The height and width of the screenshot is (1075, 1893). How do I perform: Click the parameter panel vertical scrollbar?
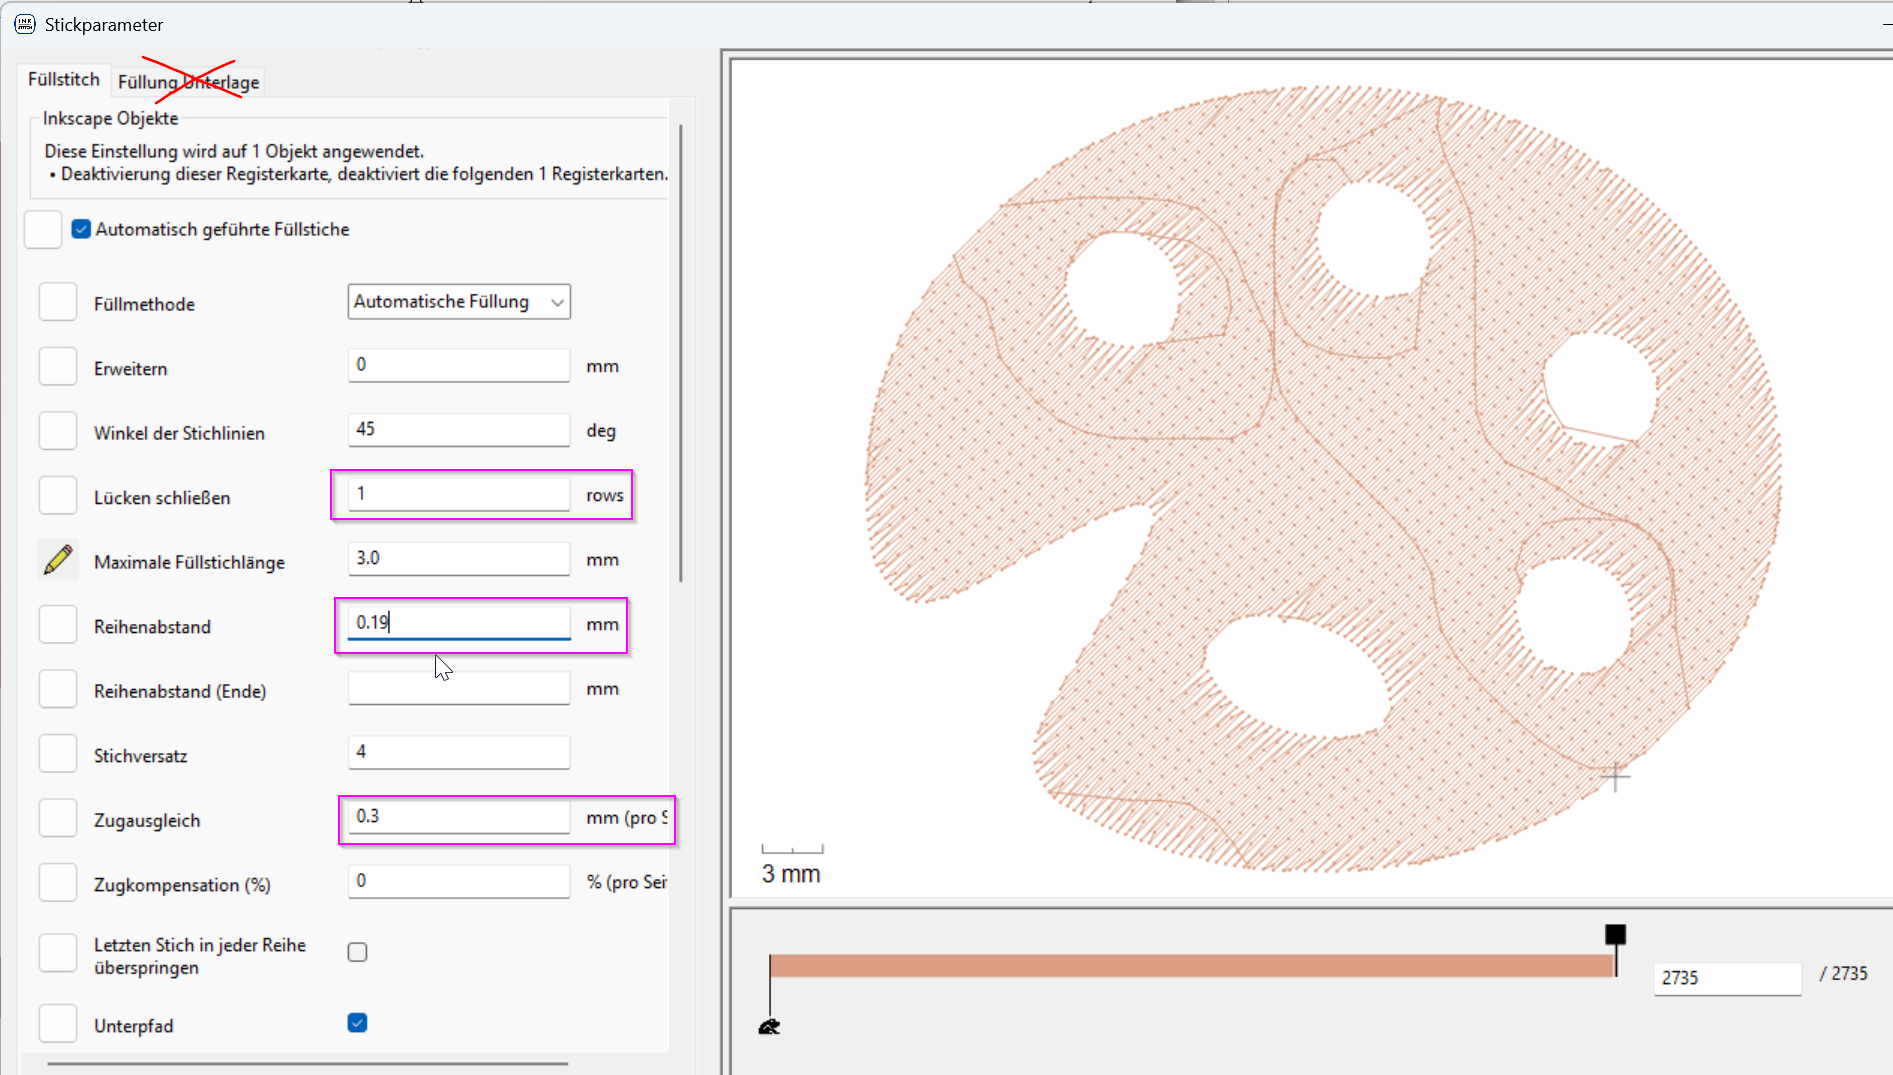(x=681, y=350)
